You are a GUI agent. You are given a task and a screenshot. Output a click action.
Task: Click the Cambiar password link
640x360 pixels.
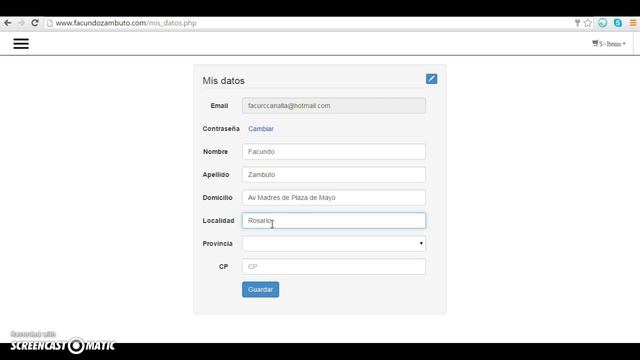261,129
